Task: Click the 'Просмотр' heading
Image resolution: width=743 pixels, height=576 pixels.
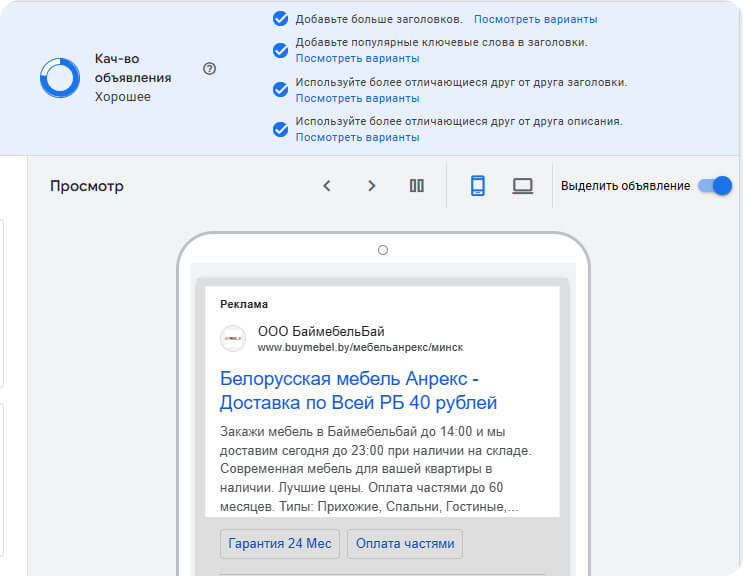Action: (87, 186)
